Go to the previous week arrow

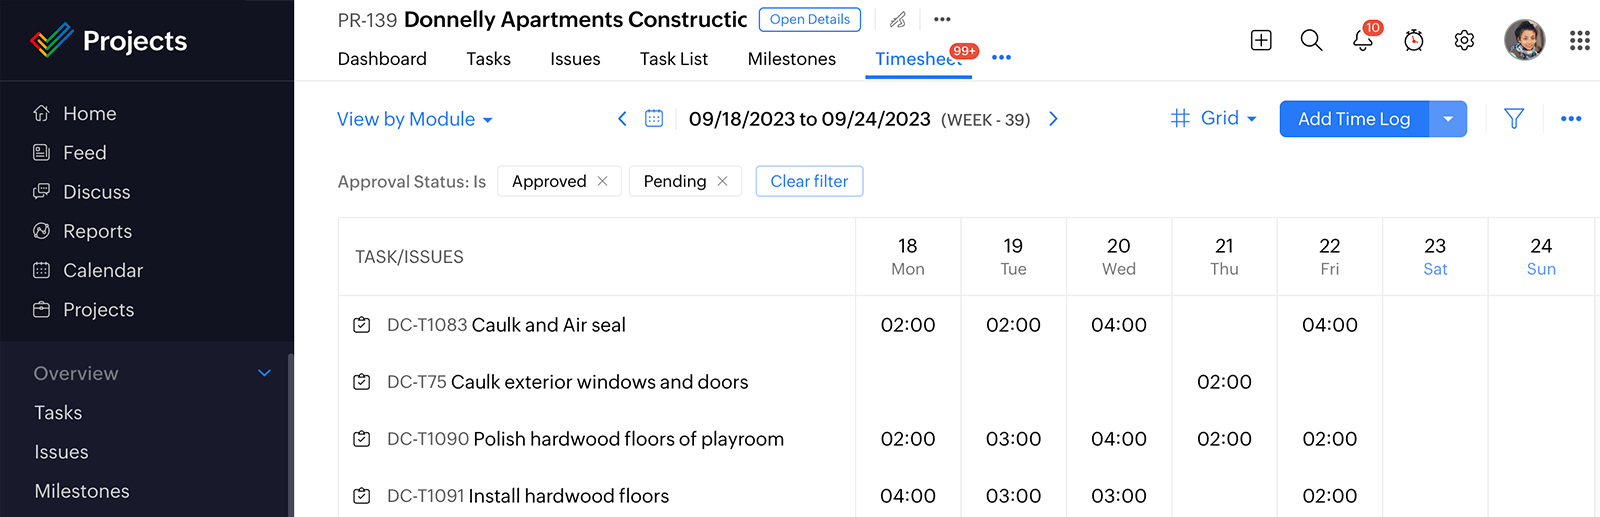pyautogui.click(x=622, y=119)
